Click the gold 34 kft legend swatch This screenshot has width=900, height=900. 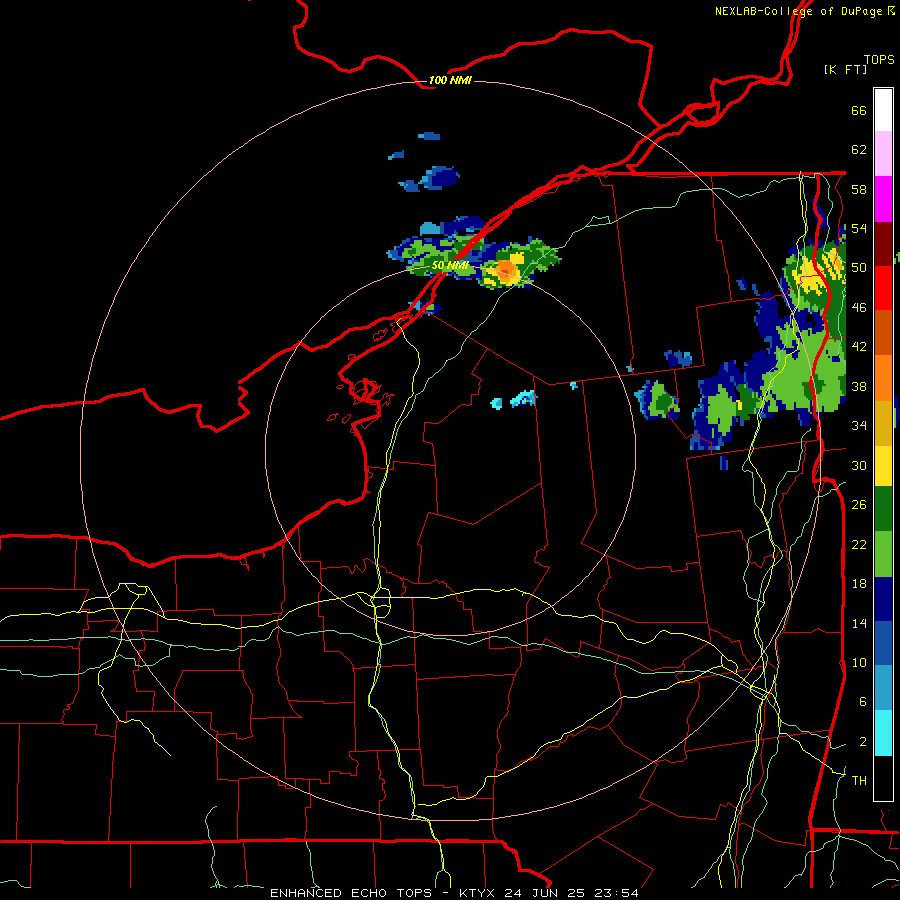[x=883, y=423]
